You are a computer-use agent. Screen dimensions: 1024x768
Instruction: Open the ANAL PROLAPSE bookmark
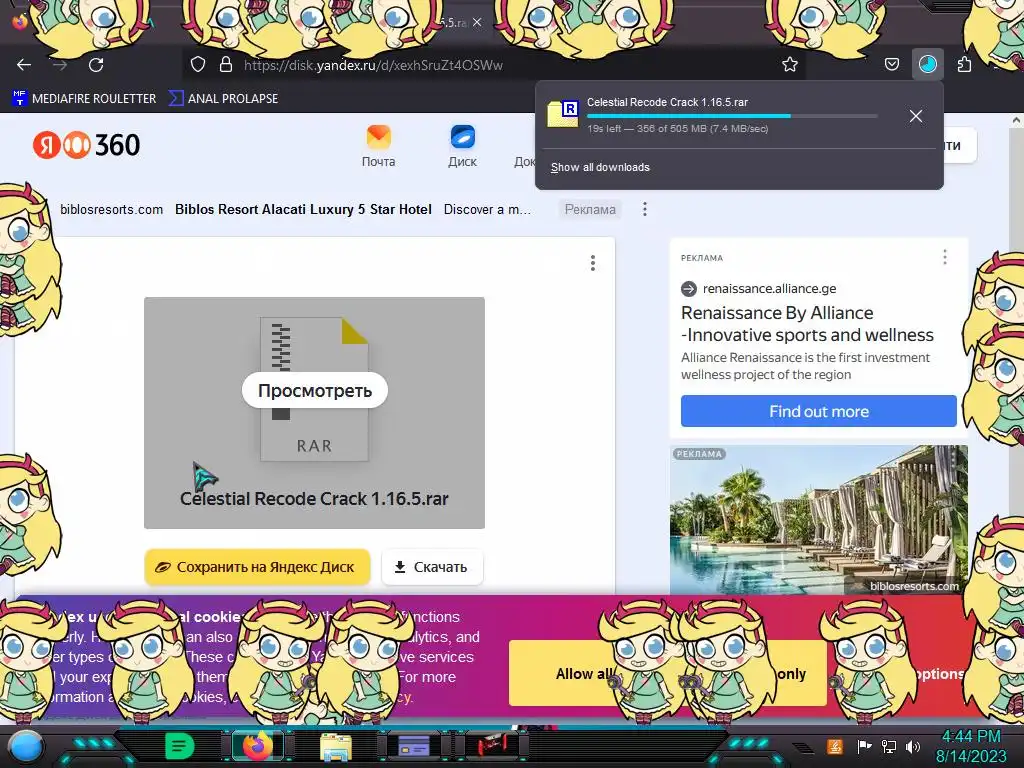click(x=223, y=99)
